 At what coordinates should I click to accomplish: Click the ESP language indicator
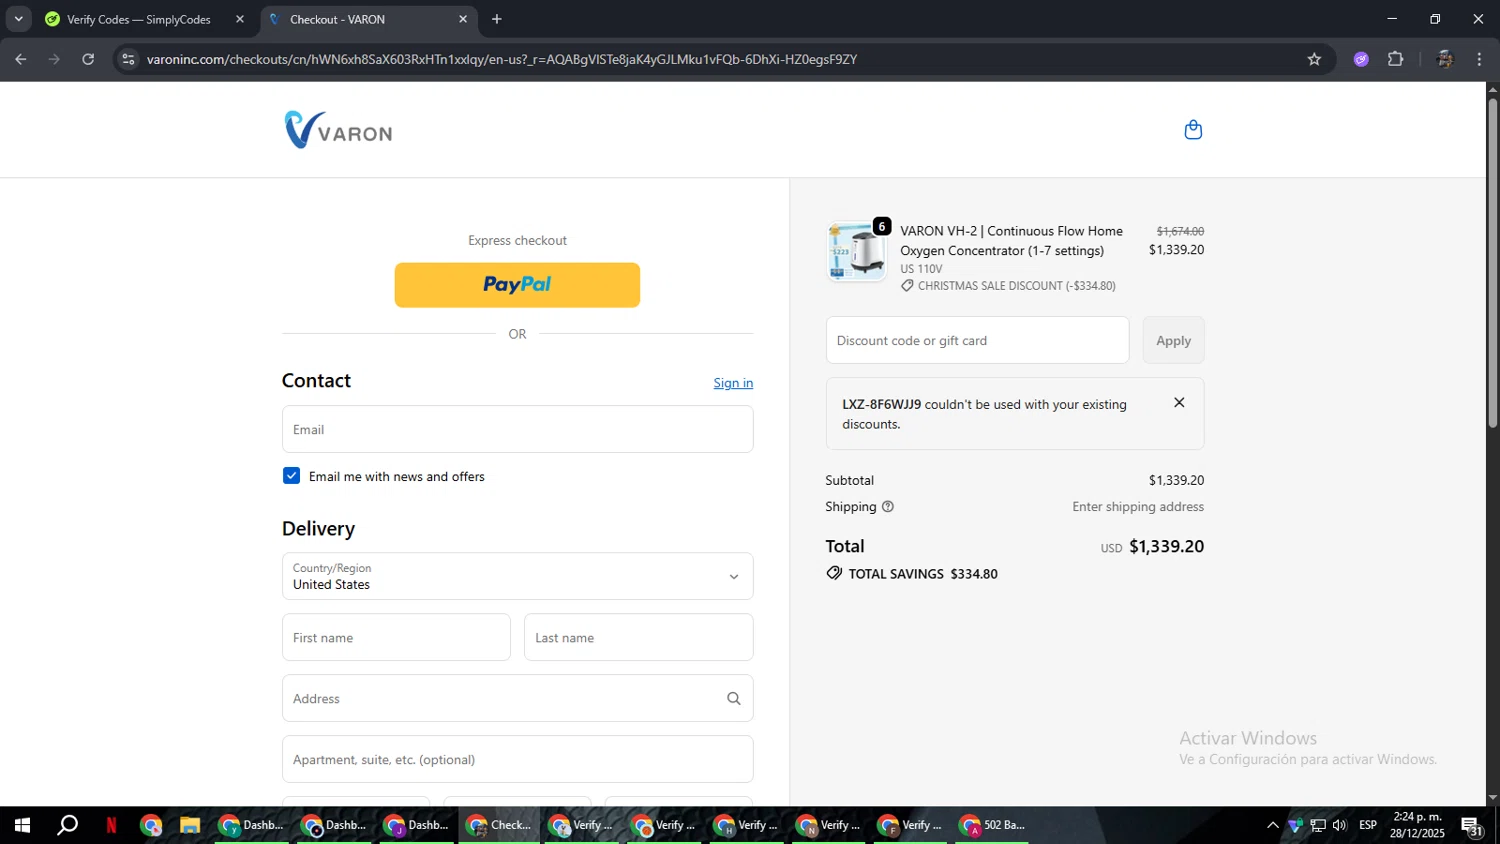click(x=1368, y=825)
